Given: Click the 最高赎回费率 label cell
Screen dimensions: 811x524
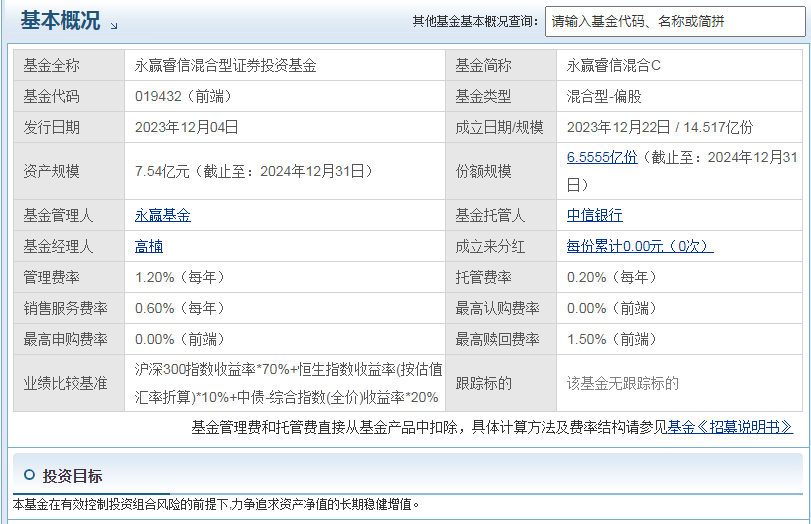Looking at the screenshot, I should (501, 339).
